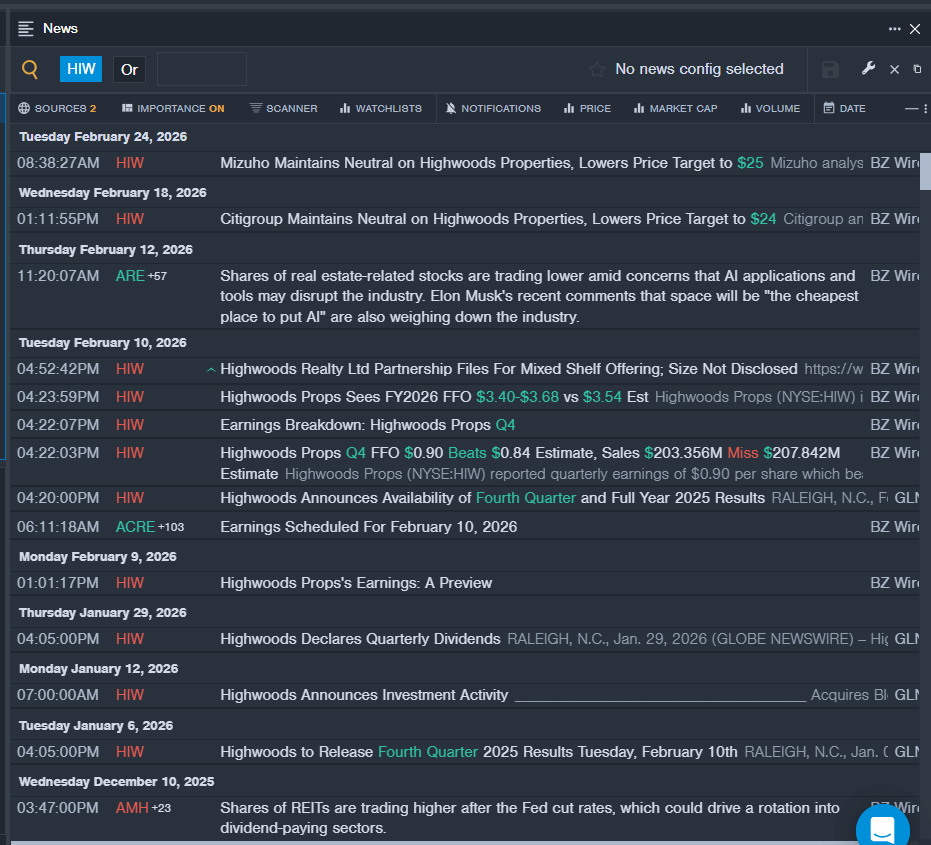Click the popout window icon beside wrench

point(917,69)
